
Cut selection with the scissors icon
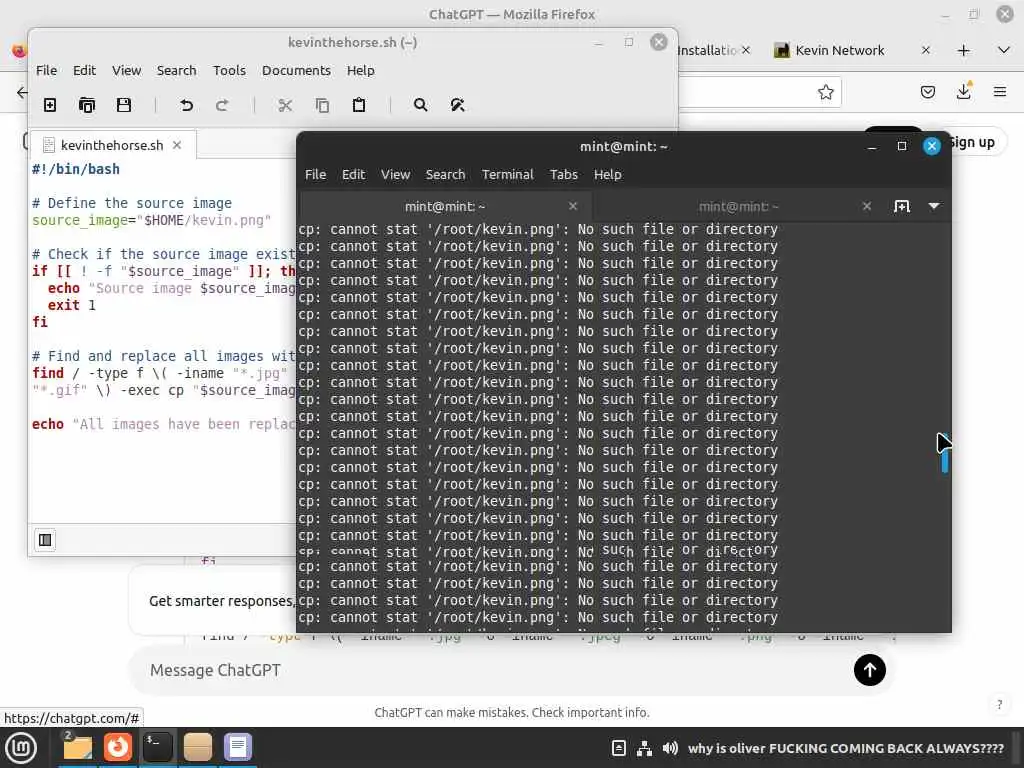[285, 105]
